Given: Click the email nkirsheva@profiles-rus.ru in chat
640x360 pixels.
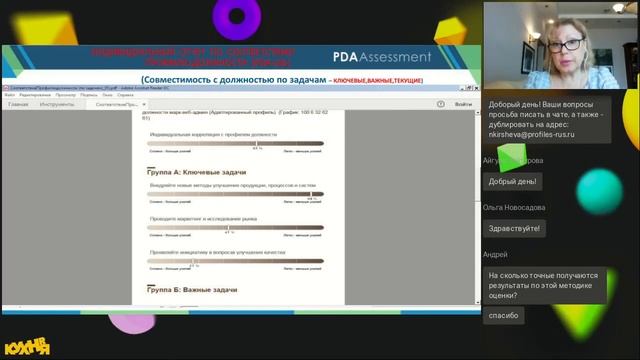Looking at the screenshot, I should (531, 134).
